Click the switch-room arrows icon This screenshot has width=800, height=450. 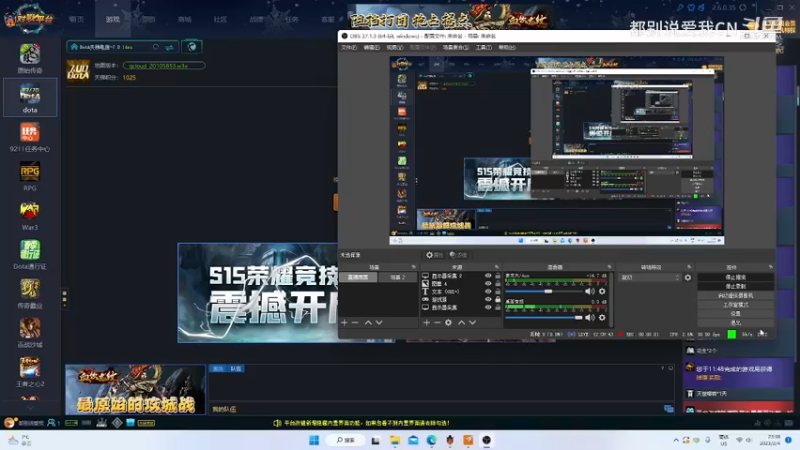coord(169,47)
